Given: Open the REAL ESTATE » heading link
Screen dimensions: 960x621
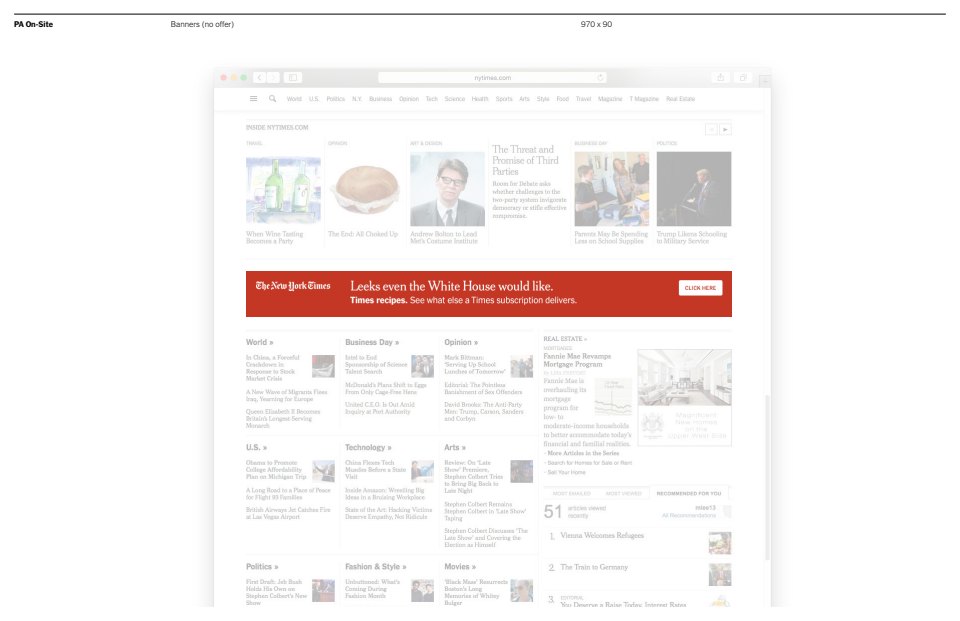Looking at the screenshot, I should tap(564, 339).
